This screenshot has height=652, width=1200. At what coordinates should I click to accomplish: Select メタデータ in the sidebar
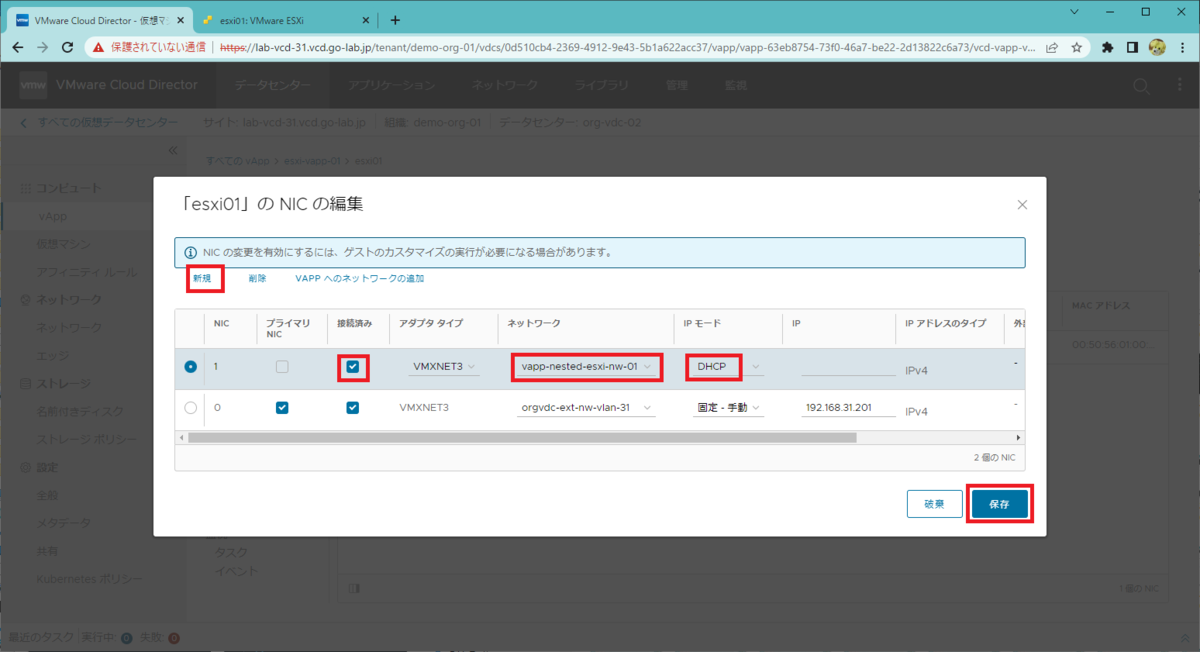(x=63, y=522)
